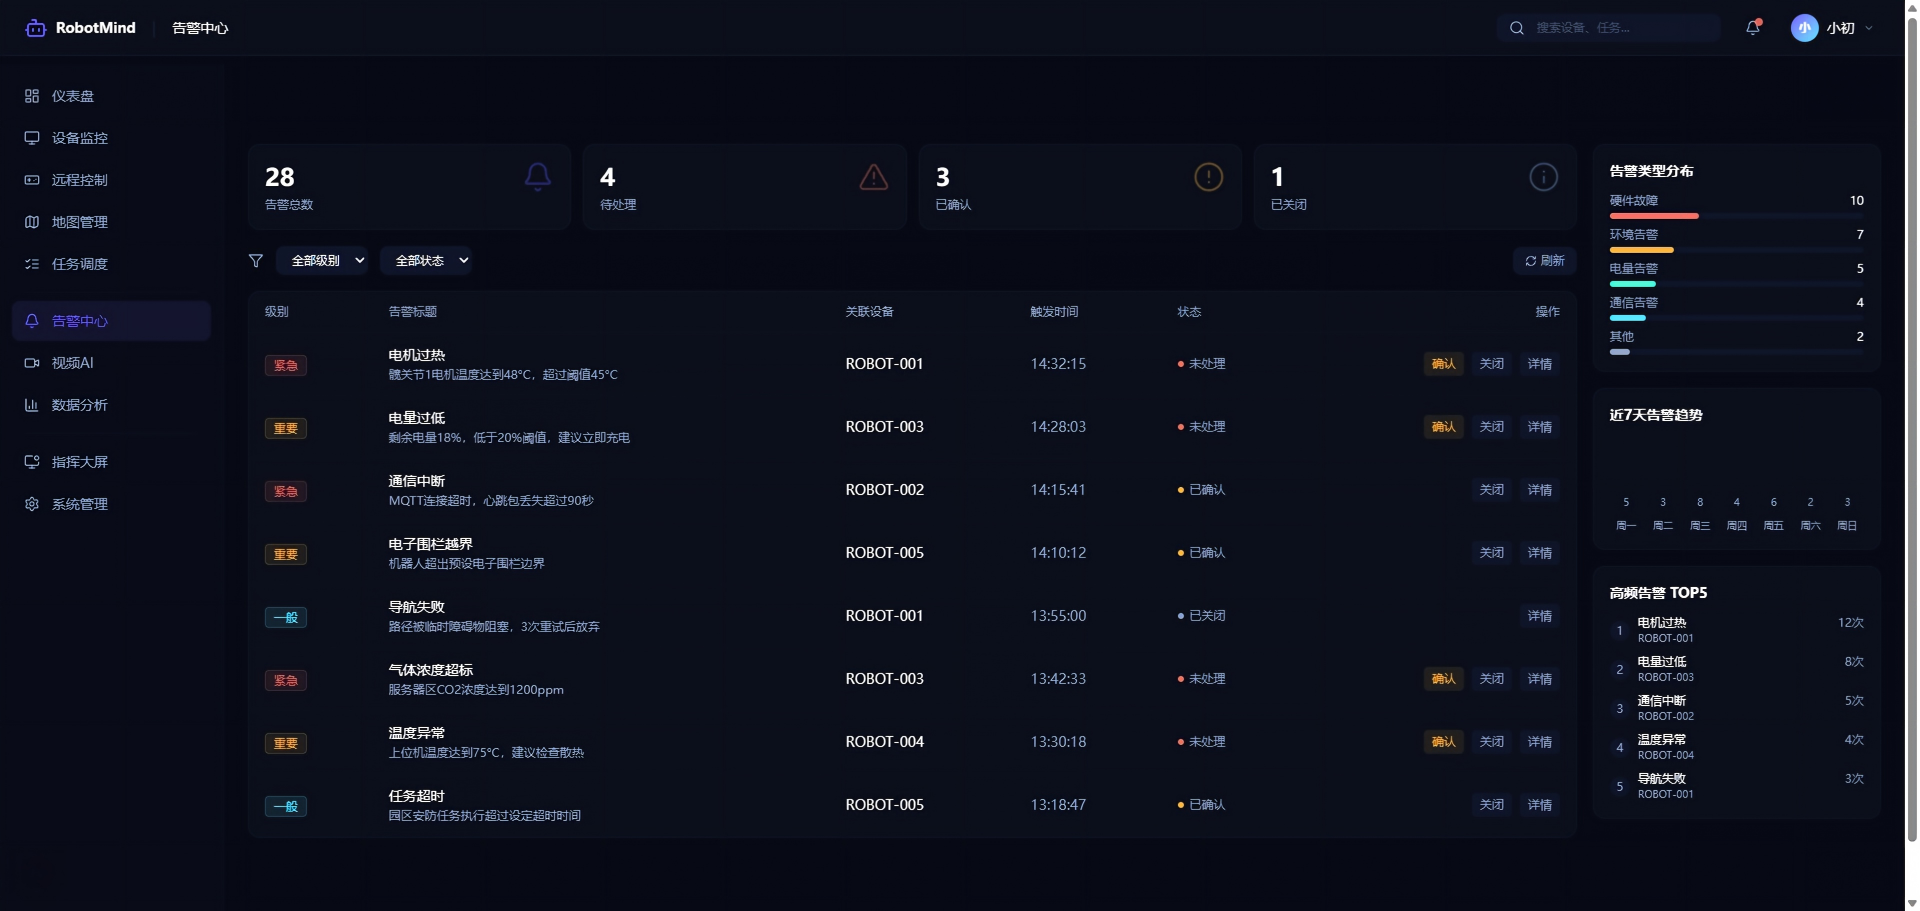The width and height of the screenshot is (1920, 911).
Task: Confirm the 电量过低 alarm
Action: [1444, 427]
